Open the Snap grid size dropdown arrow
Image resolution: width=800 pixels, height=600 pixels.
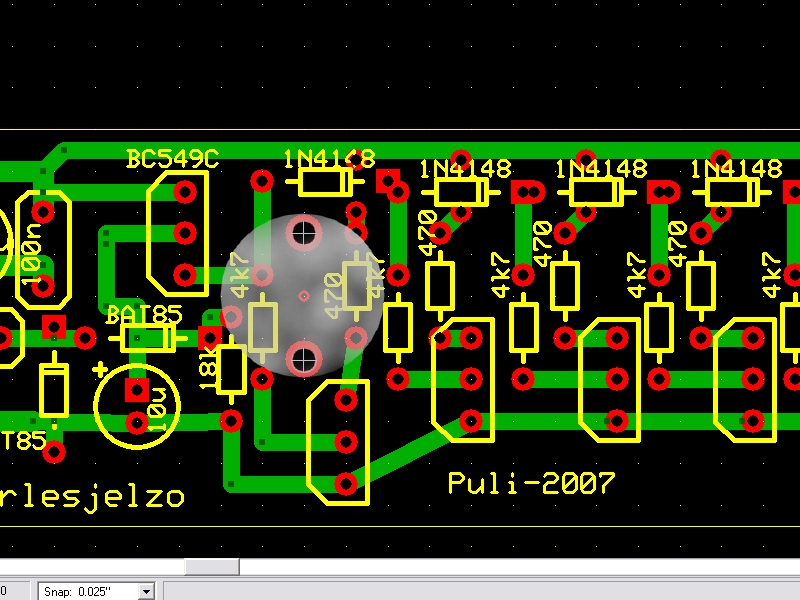tap(146, 591)
